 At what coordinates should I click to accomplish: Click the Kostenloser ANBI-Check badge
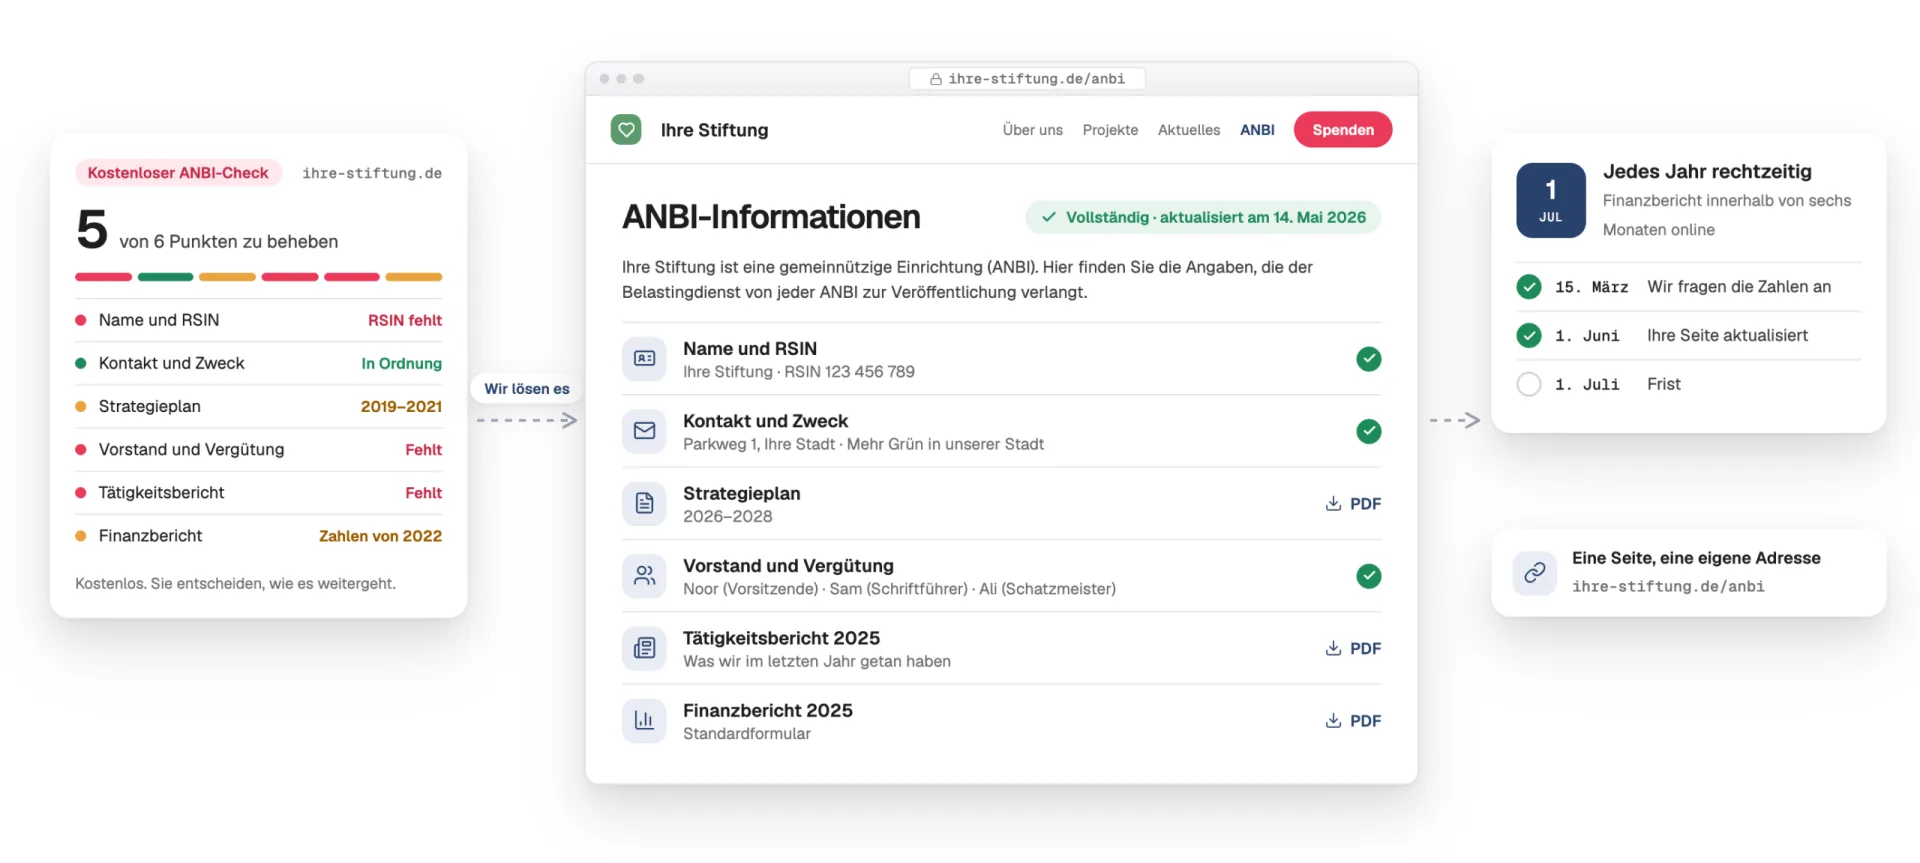click(178, 173)
